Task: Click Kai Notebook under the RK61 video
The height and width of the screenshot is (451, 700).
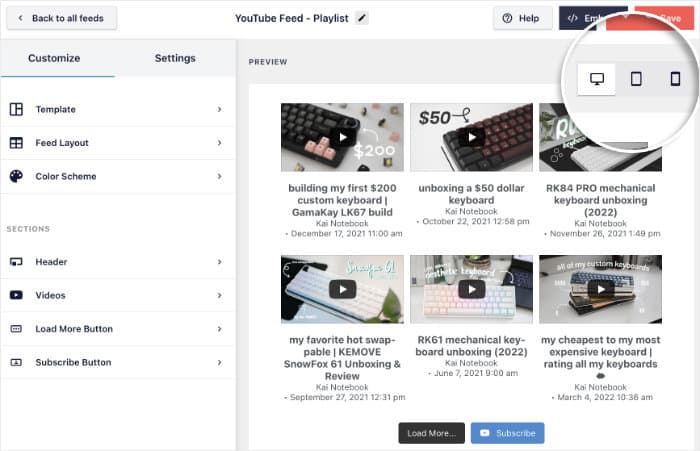Action: tap(471, 363)
